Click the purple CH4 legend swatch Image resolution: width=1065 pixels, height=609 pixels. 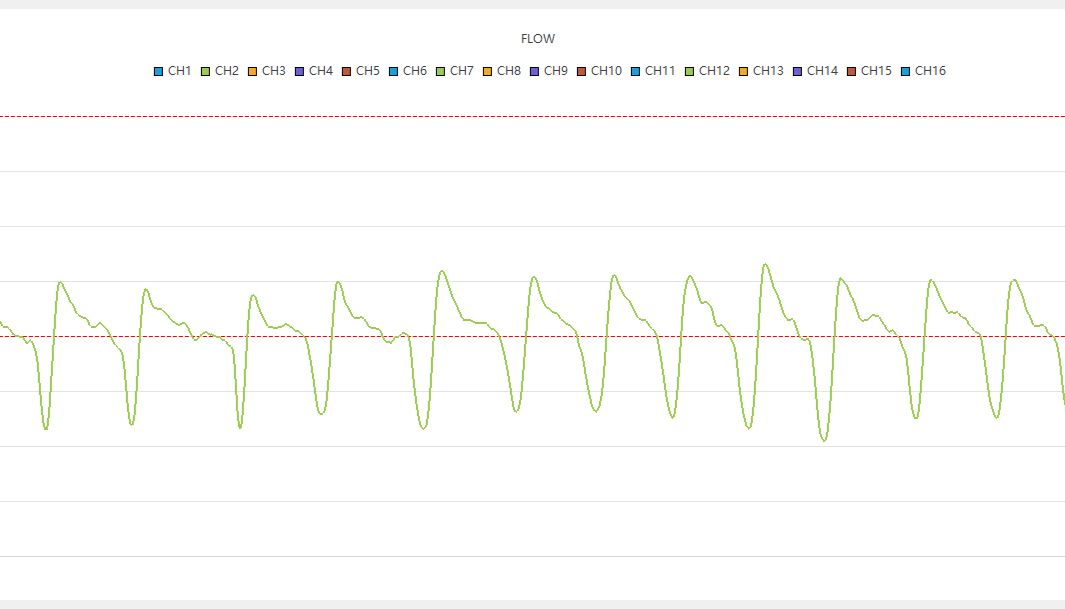click(x=300, y=71)
